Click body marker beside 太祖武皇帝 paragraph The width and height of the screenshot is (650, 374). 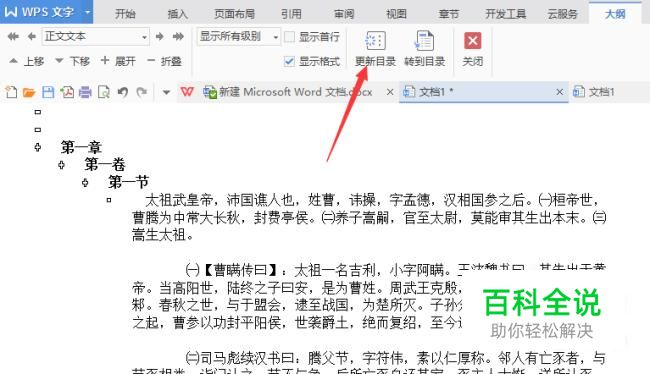109,200
